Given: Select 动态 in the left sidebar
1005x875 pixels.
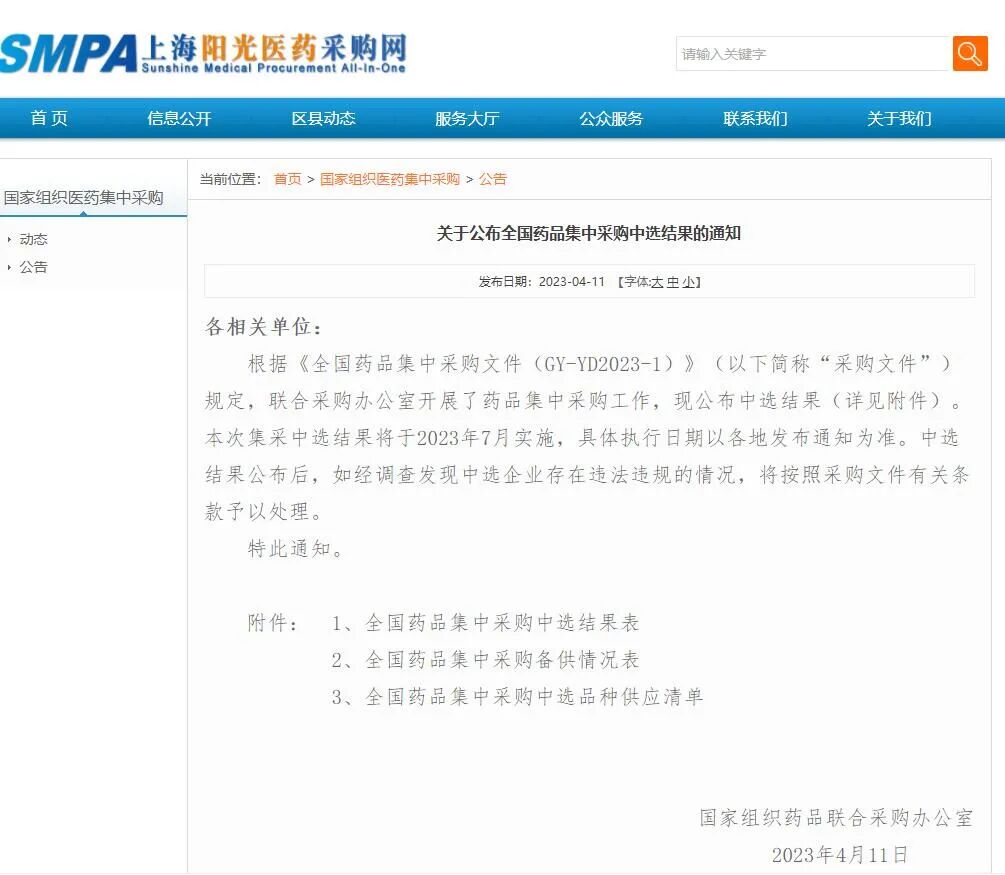Looking at the screenshot, I should (33, 239).
